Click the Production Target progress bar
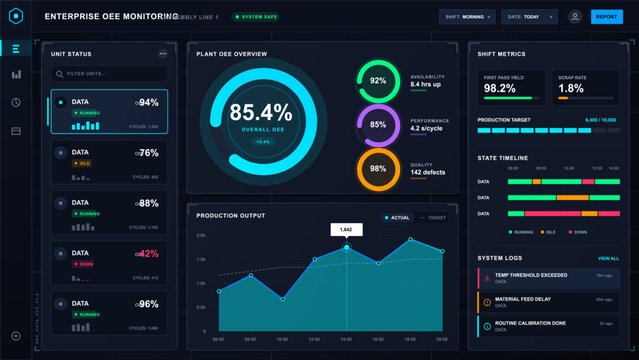This screenshot has height=360, width=639. 549,130
